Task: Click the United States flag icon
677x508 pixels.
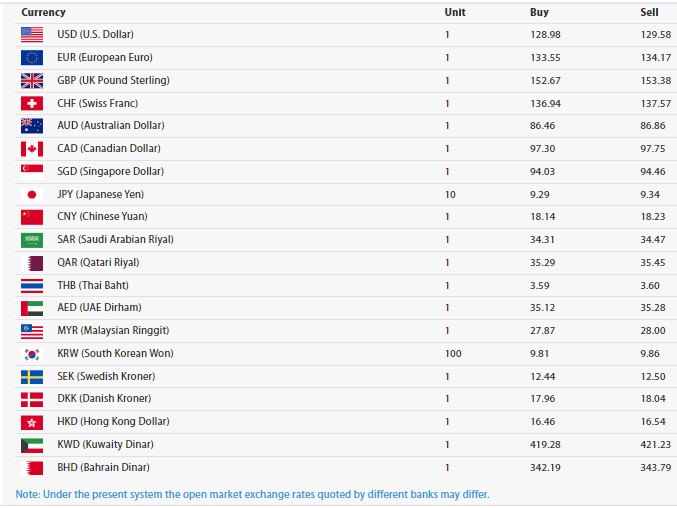Action: tap(31, 35)
